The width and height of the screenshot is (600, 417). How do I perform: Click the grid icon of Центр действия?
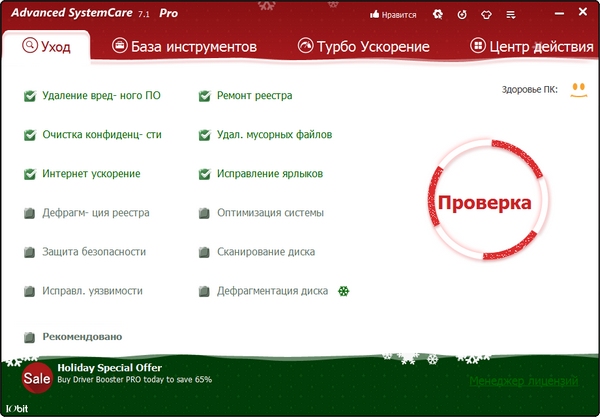click(478, 46)
